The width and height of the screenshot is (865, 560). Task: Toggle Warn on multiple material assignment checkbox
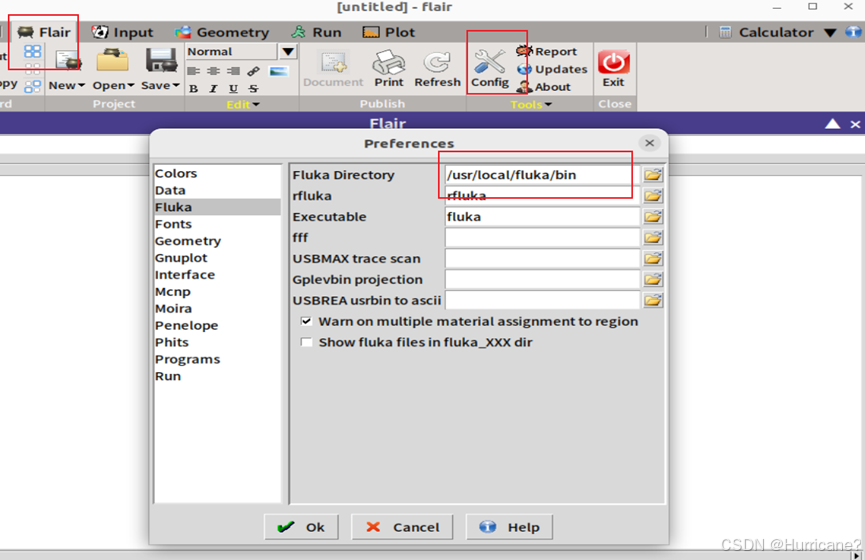pyautogui.click(x=306, y=321)
